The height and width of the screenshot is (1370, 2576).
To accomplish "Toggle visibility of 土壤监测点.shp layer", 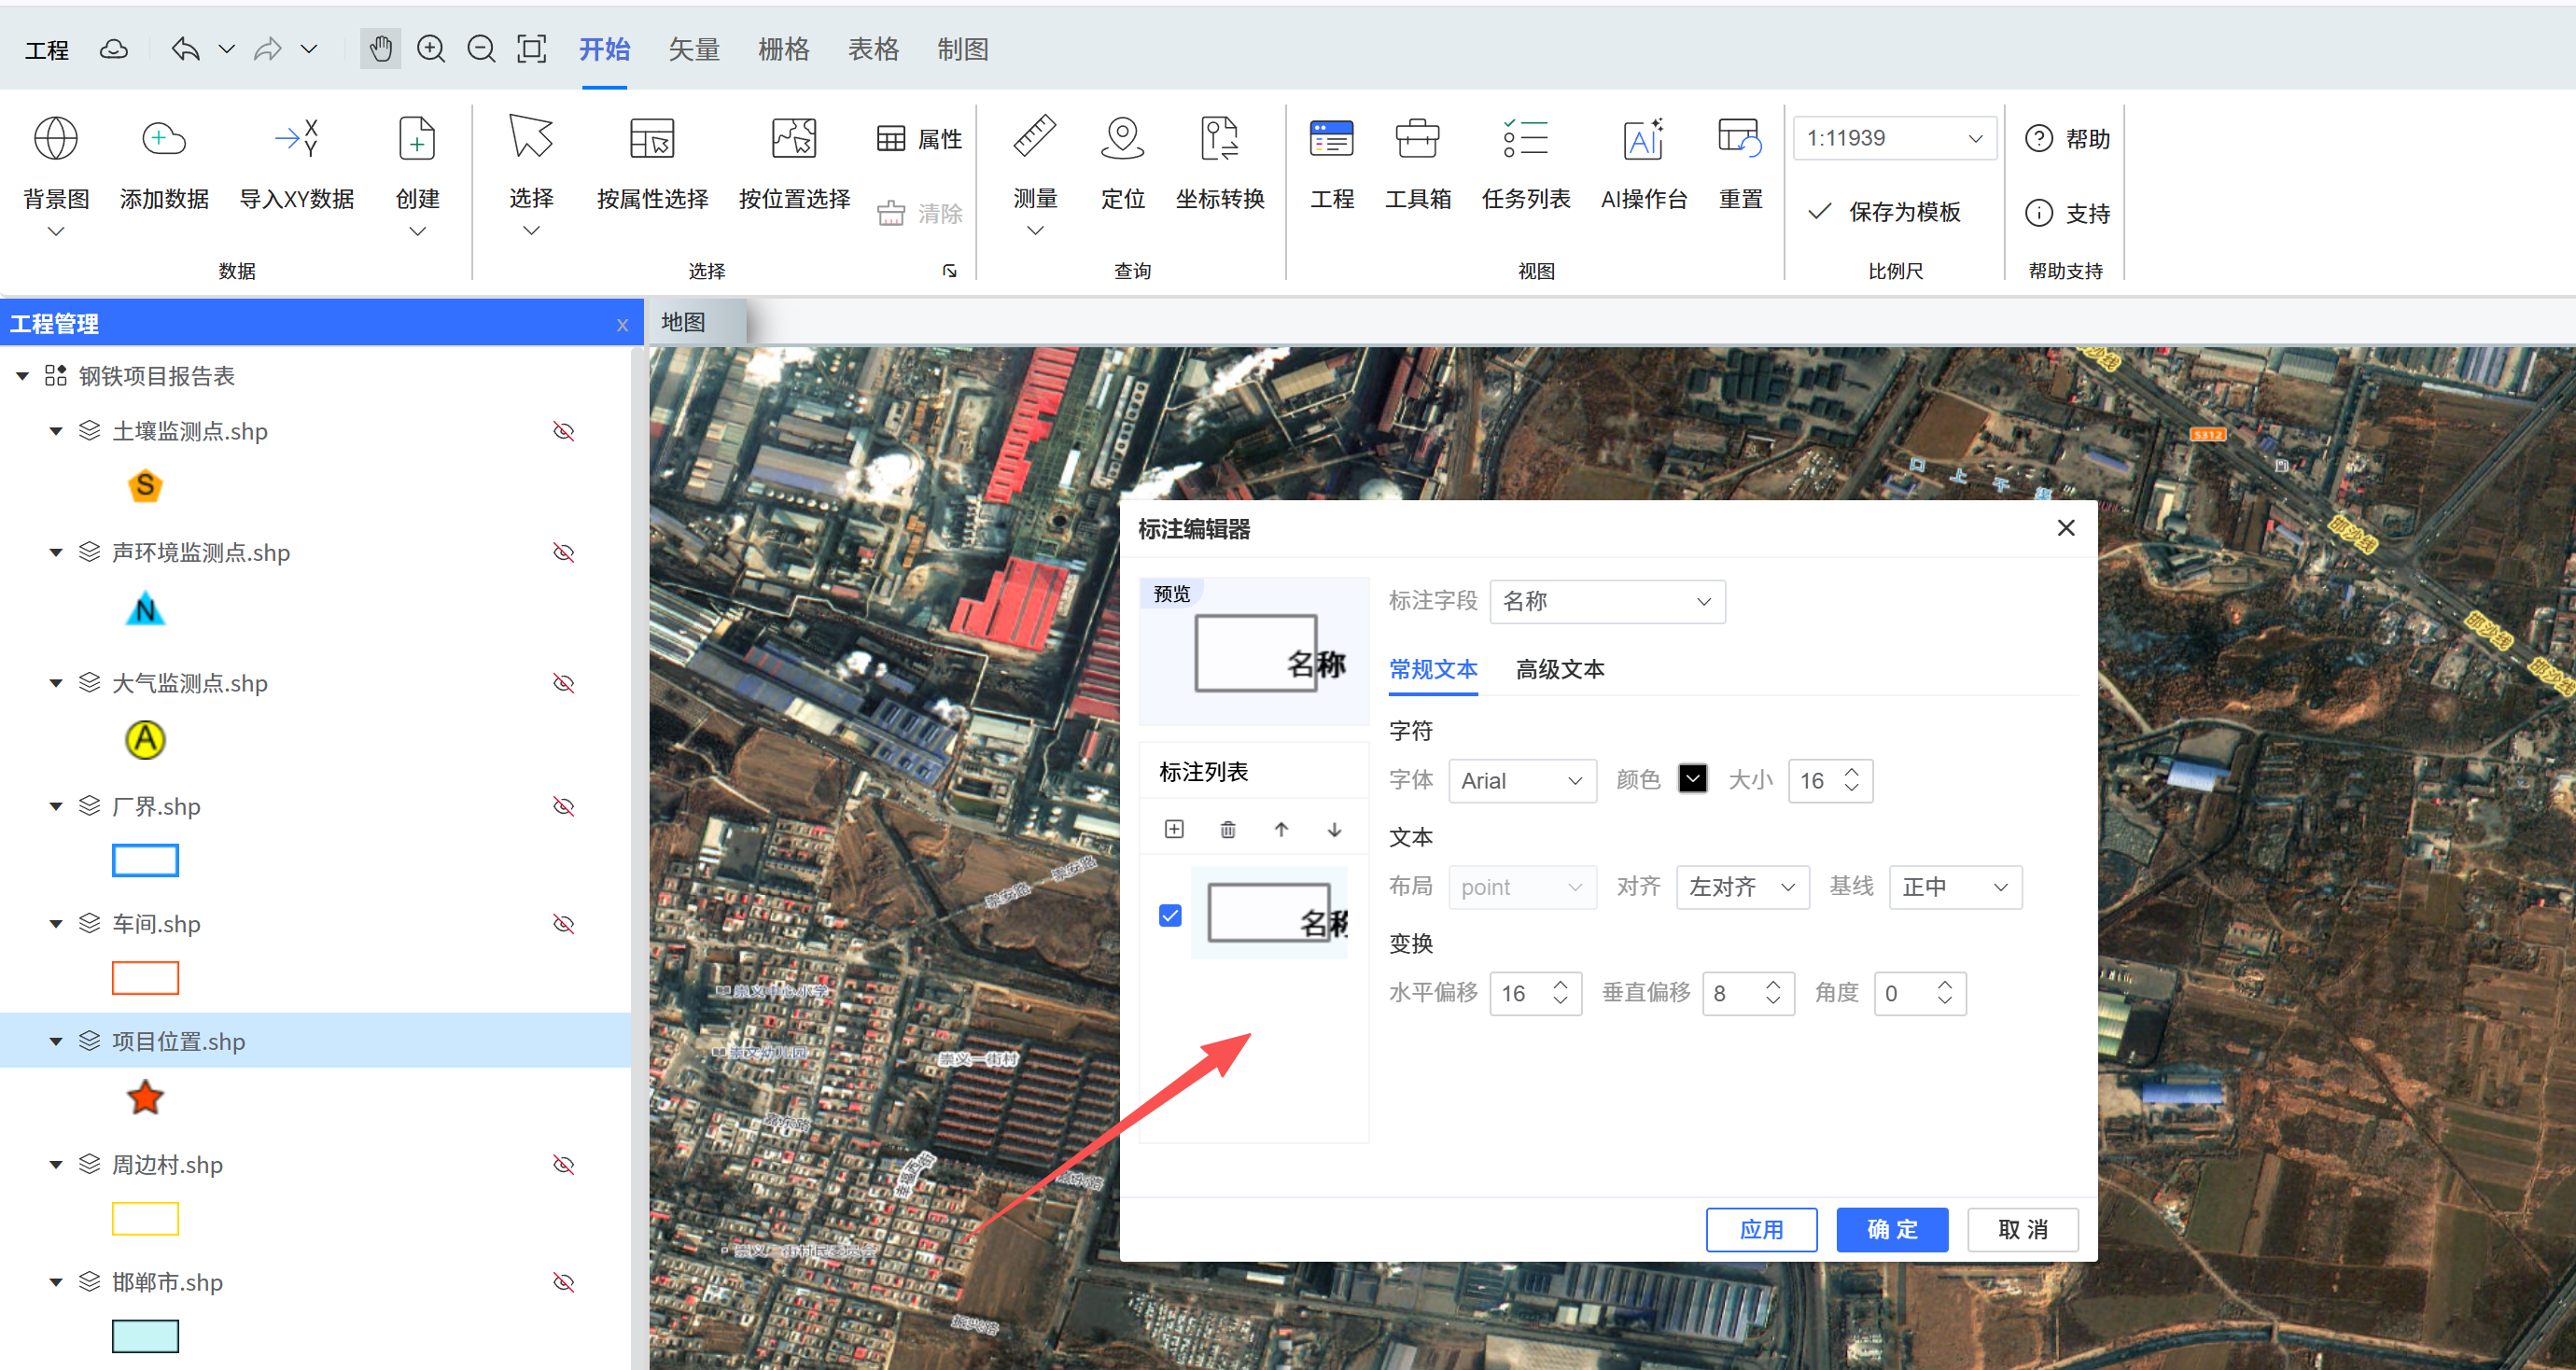I will pyautogui.click(x=564, y=431).
